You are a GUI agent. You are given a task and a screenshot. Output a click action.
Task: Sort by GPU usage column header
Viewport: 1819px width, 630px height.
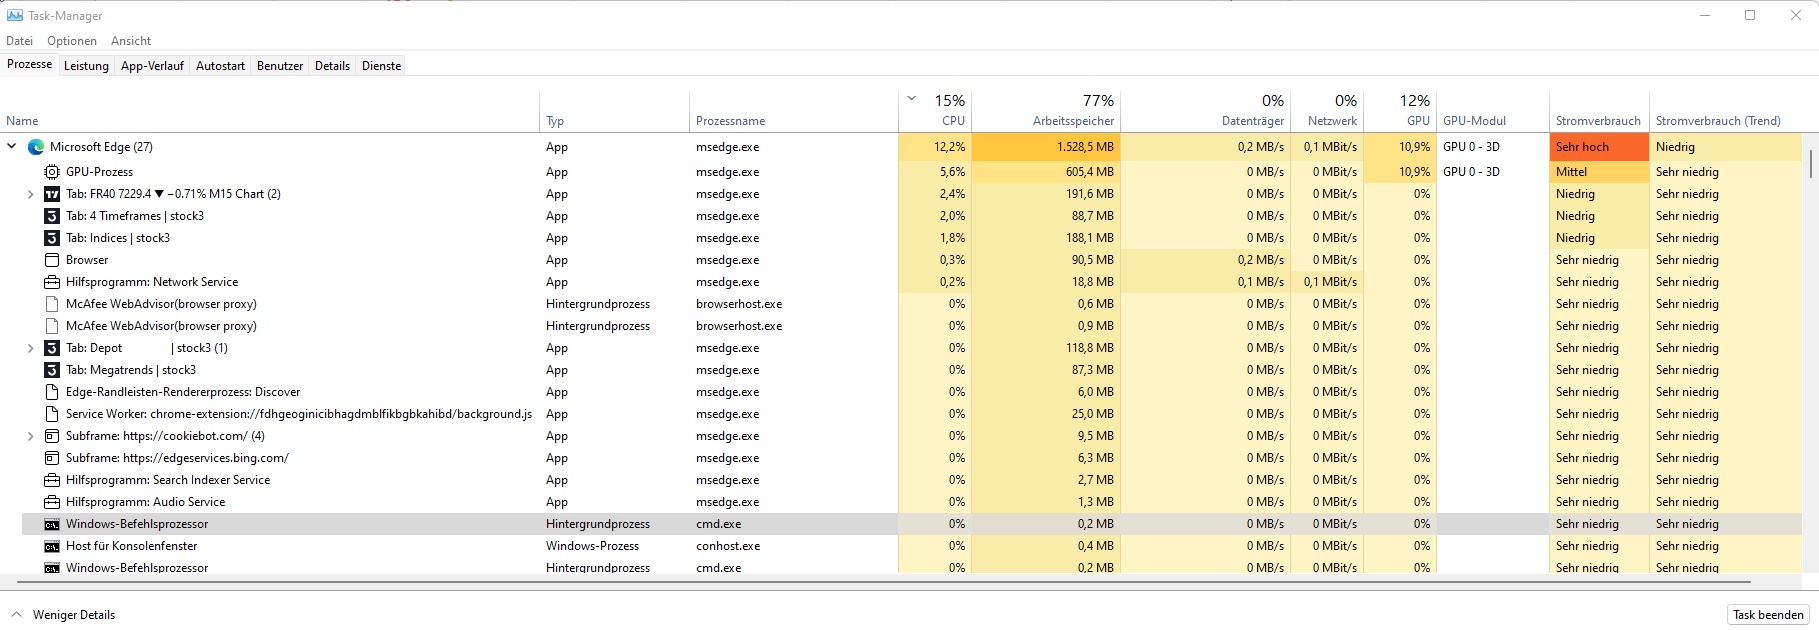coord(1400,112)
